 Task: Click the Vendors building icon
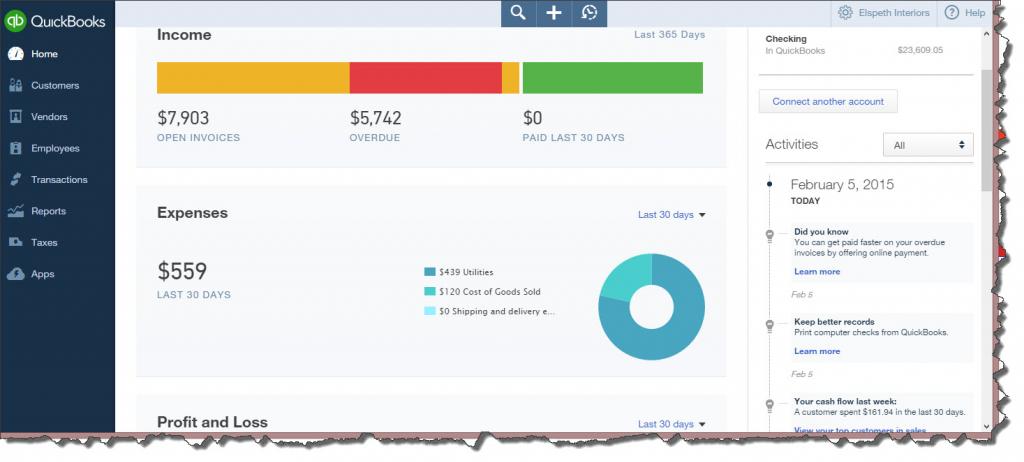(x=16, y=116)
